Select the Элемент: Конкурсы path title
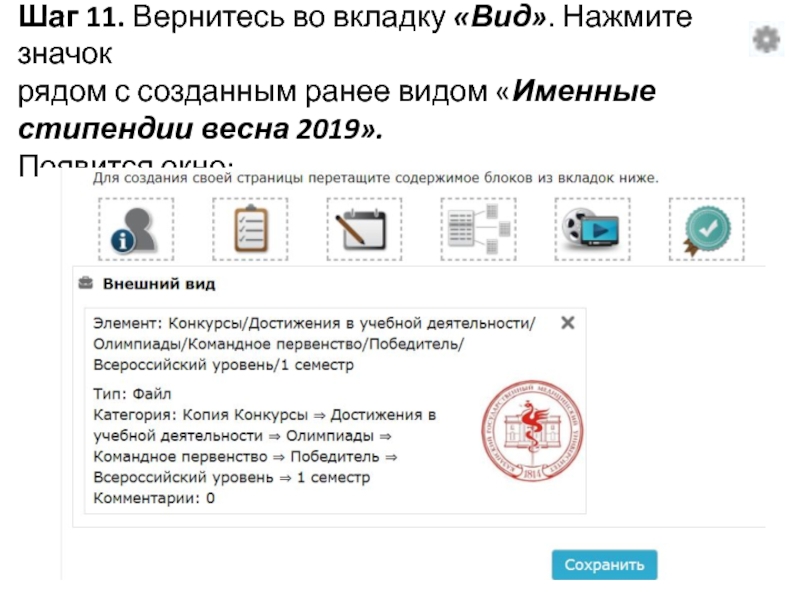The height and width of the screenshot is (600, 800). click(314, 344)
